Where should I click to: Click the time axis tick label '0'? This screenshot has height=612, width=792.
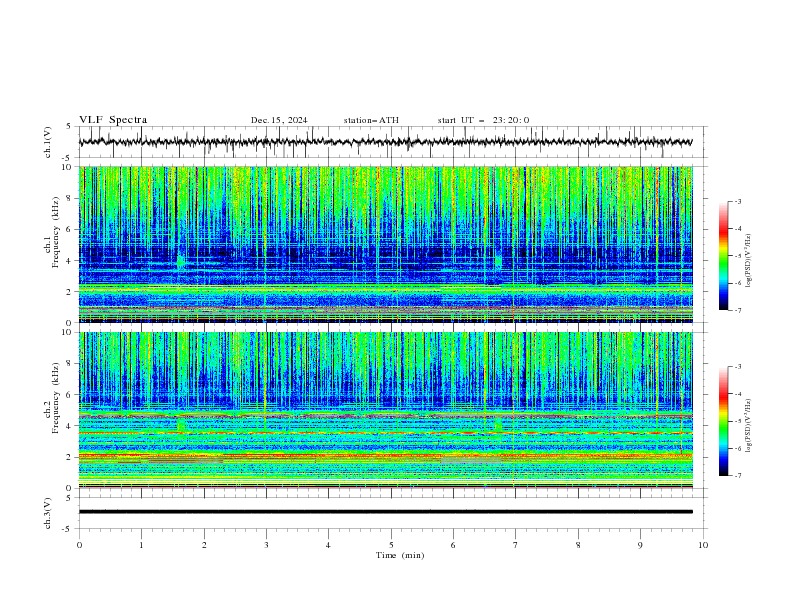(79, 545)
